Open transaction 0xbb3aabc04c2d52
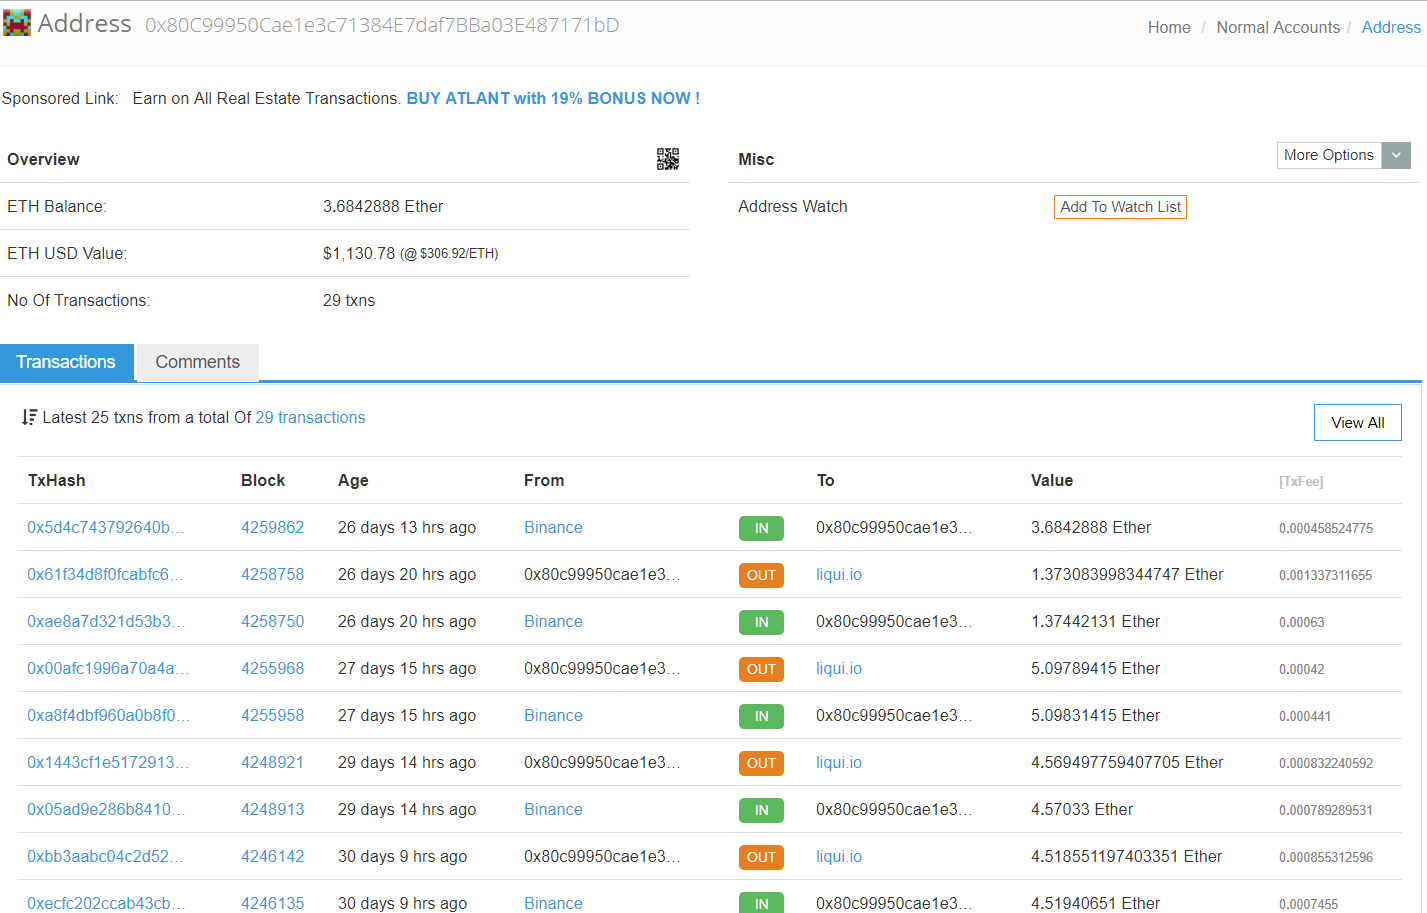This screenshot has height=913, width=1427. tap(105, 856)
